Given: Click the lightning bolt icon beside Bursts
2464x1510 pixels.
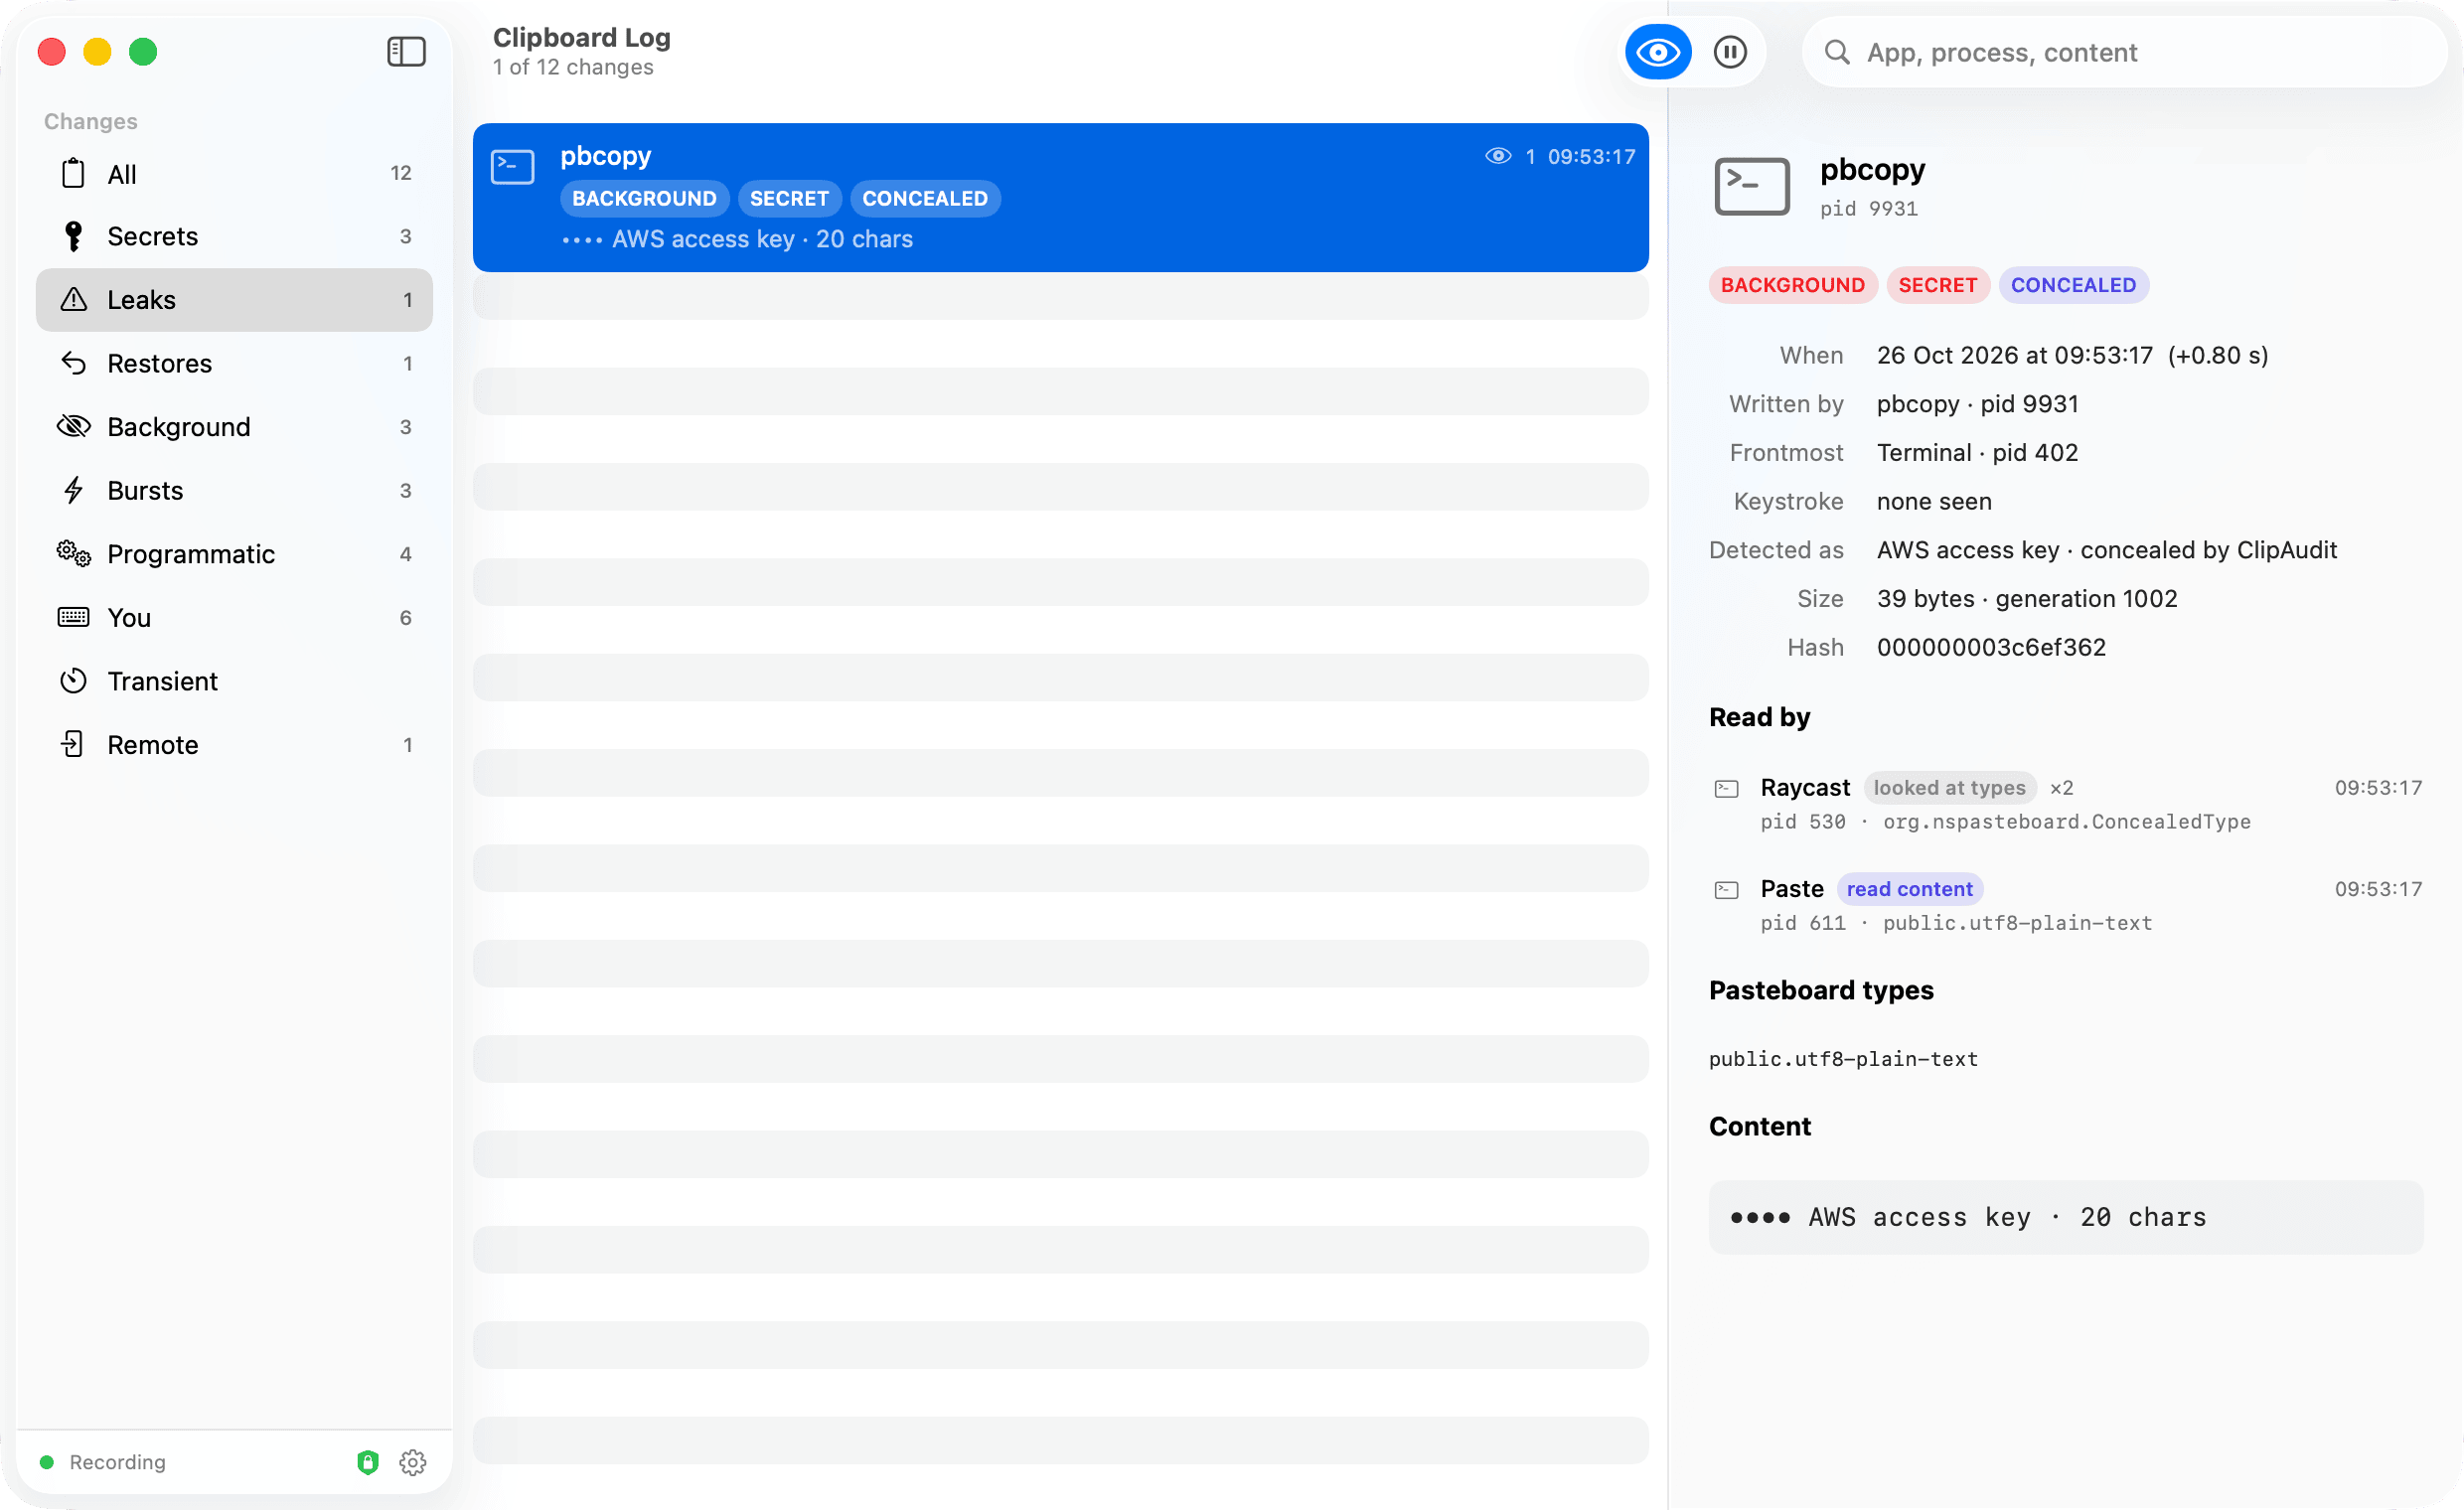Looking at the screenshot, I should 73,490.
